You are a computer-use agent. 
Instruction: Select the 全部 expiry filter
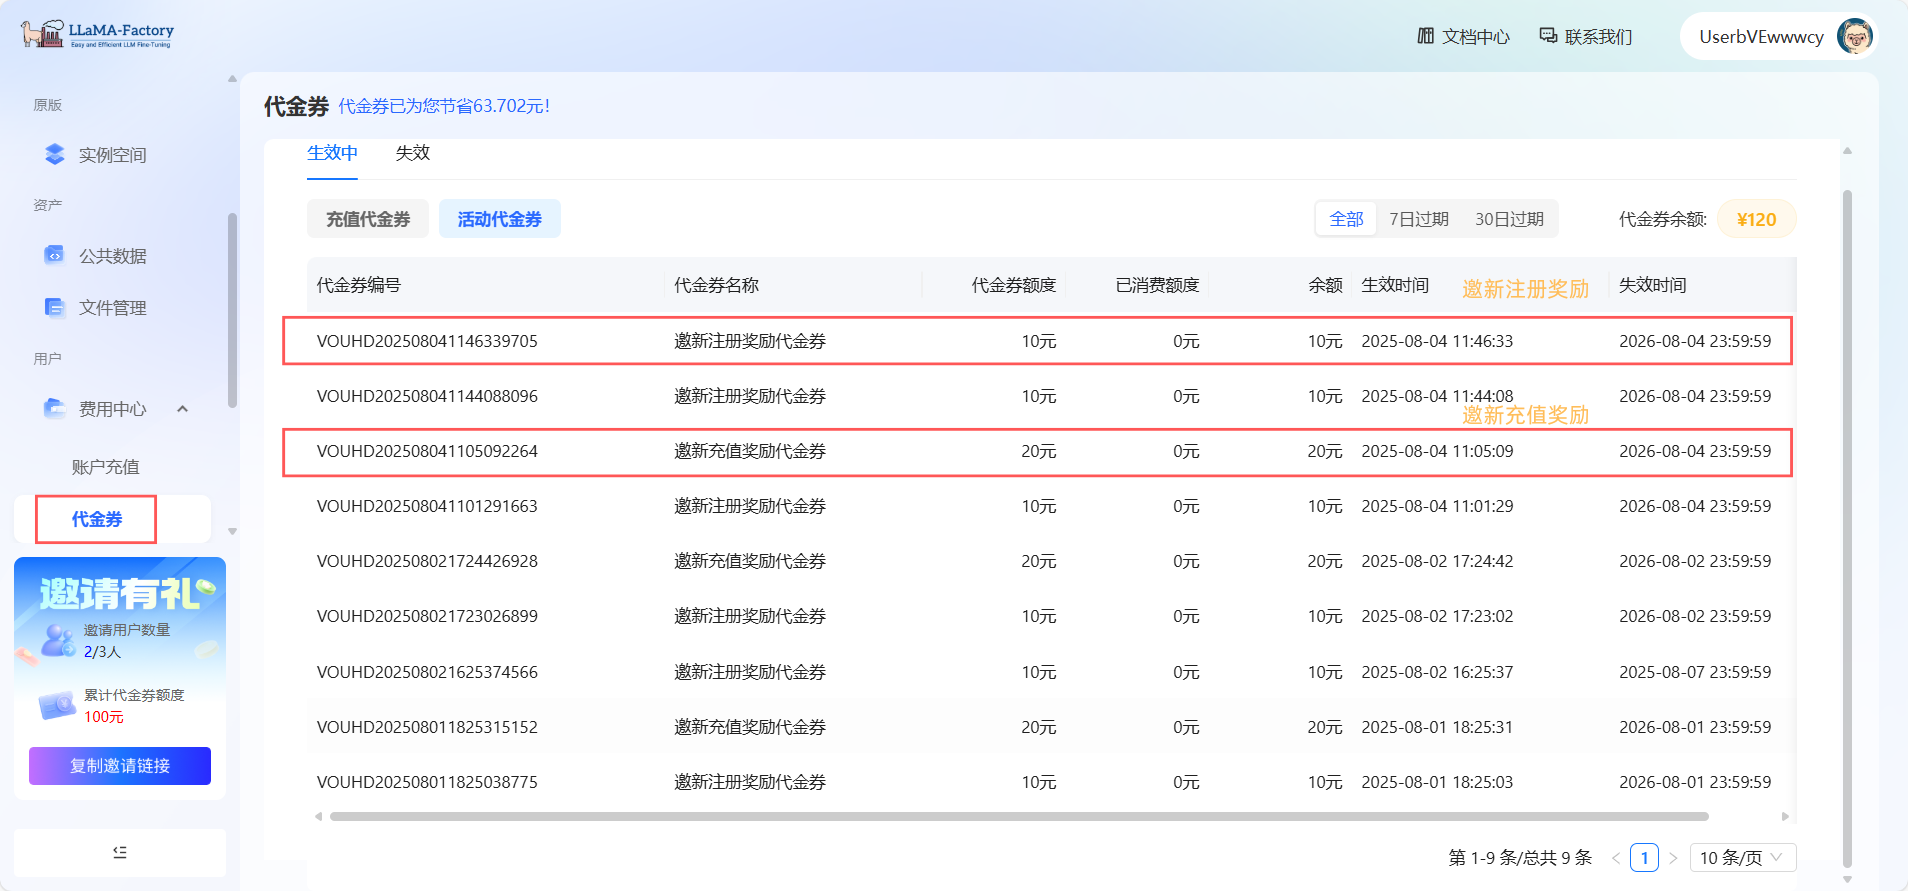[1346, 219]
